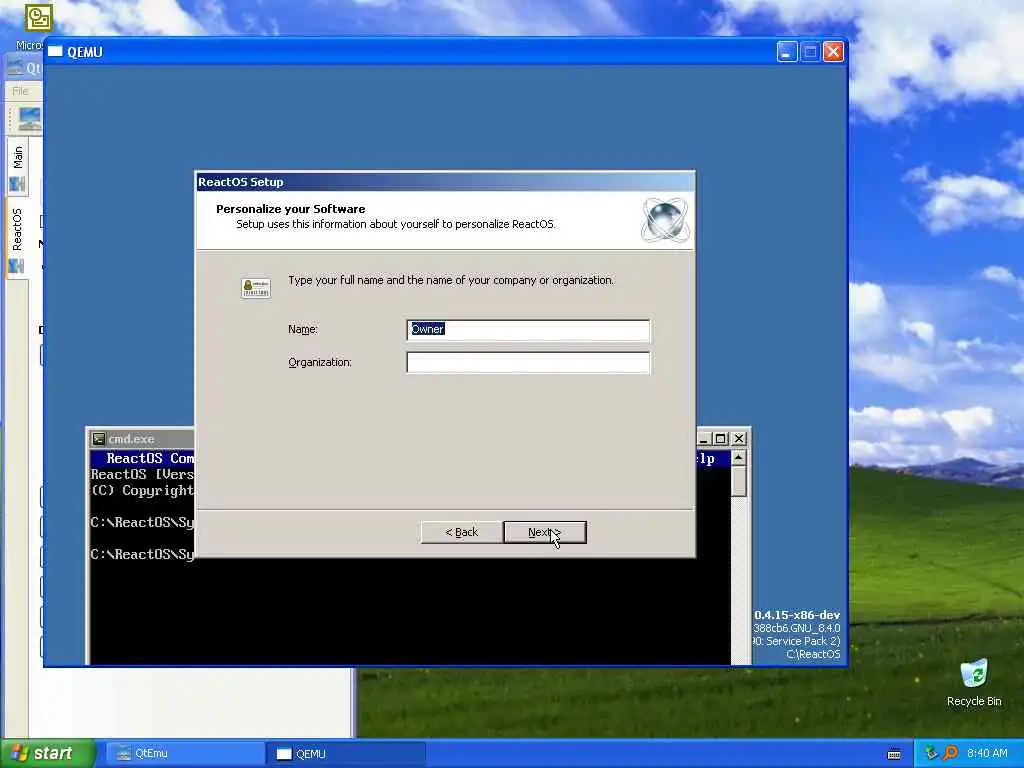Click the cmd.exe vertical scrollbar thumb
Viewport: 1024px width, 768px height.
[739, 481]
